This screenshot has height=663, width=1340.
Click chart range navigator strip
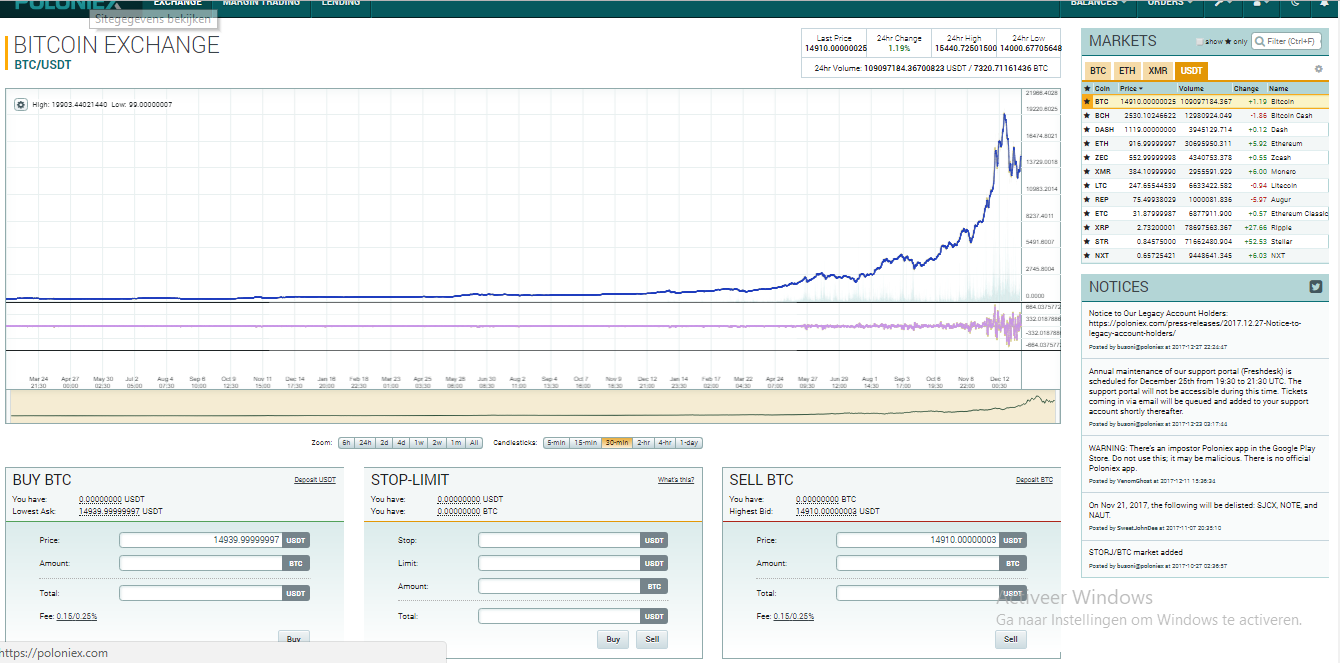[x=532, y=406]
